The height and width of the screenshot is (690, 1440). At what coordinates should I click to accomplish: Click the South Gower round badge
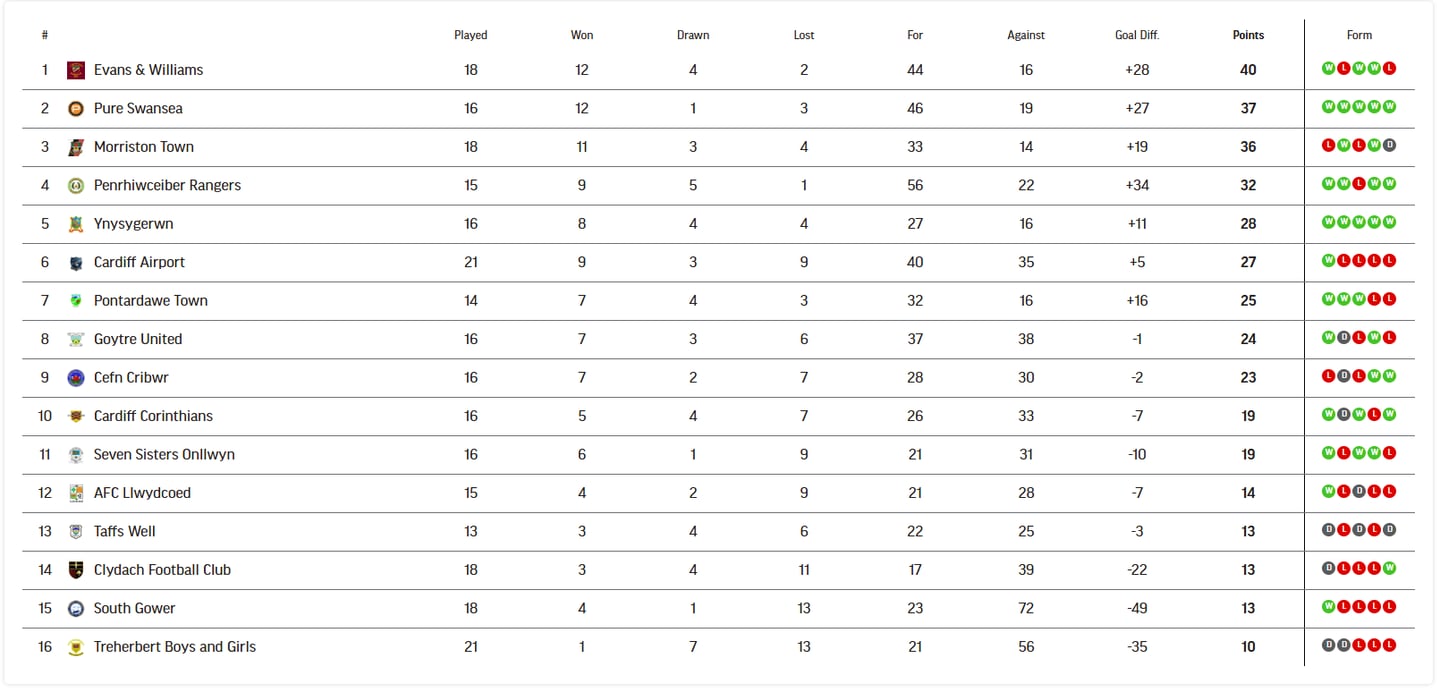(x=76, y=608)
